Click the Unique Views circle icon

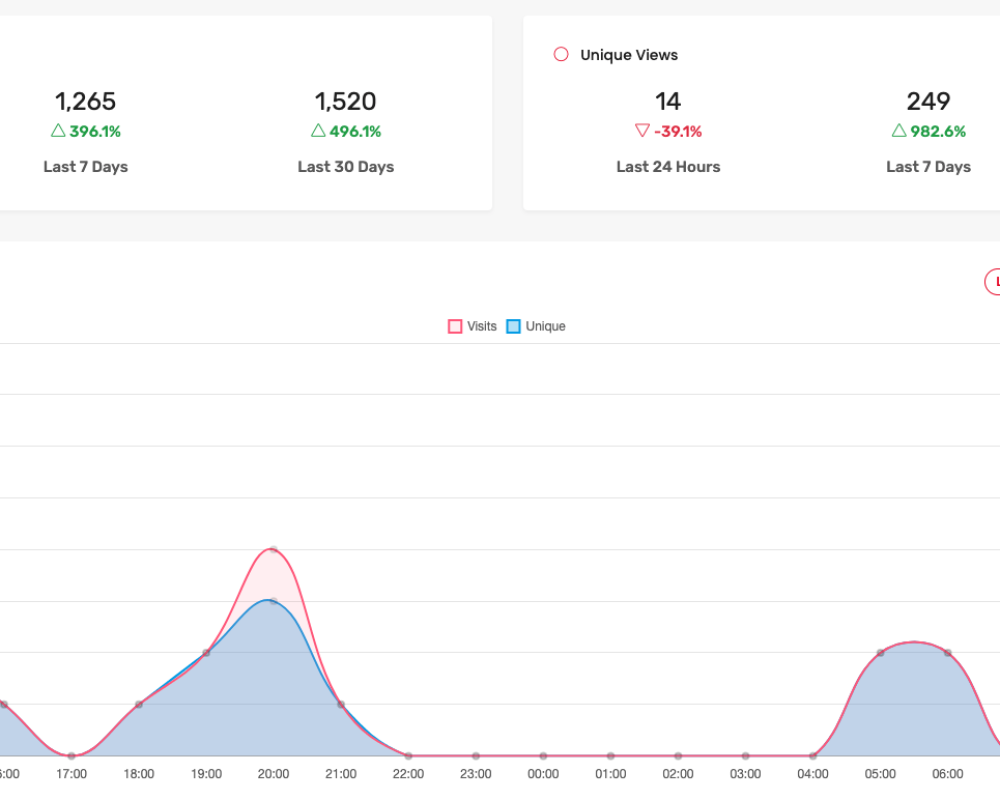tap(561, 54)
